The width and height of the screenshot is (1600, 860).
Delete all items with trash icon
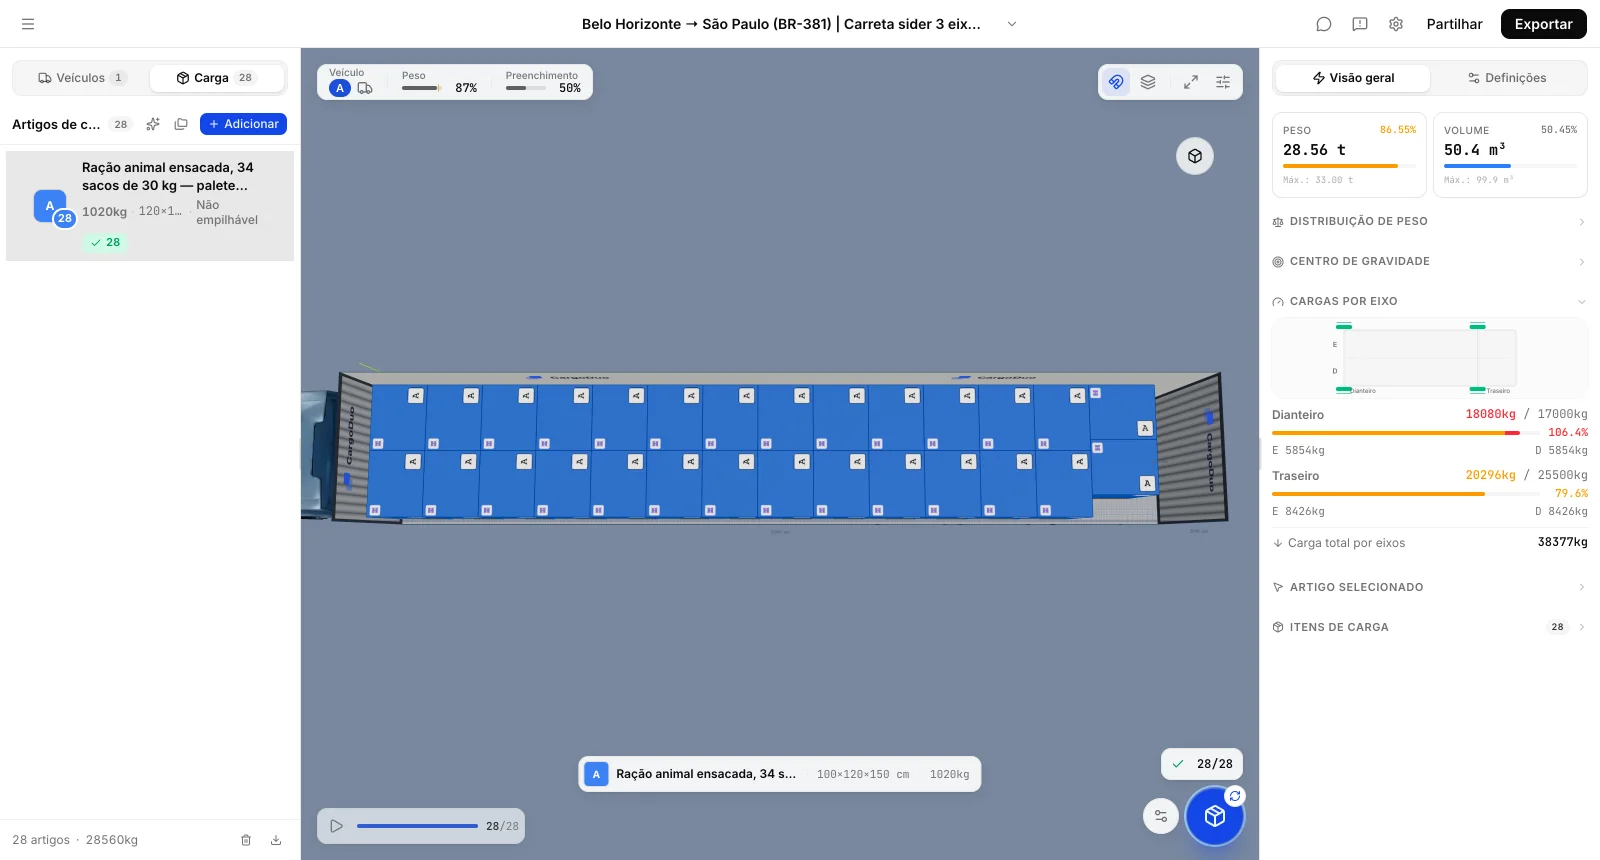point(246,840)
